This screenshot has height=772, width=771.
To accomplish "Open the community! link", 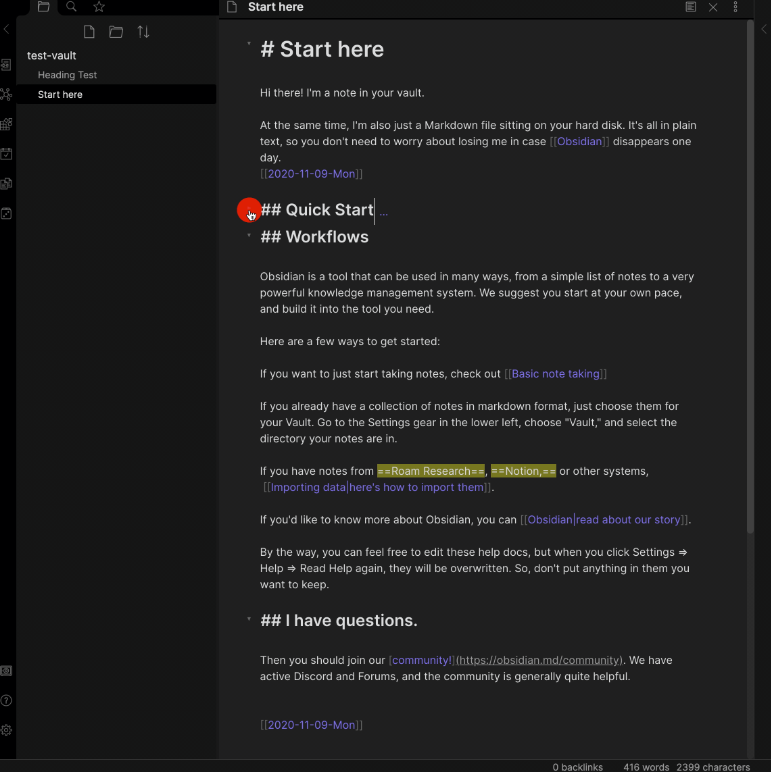I will click(x=422, y=660).
